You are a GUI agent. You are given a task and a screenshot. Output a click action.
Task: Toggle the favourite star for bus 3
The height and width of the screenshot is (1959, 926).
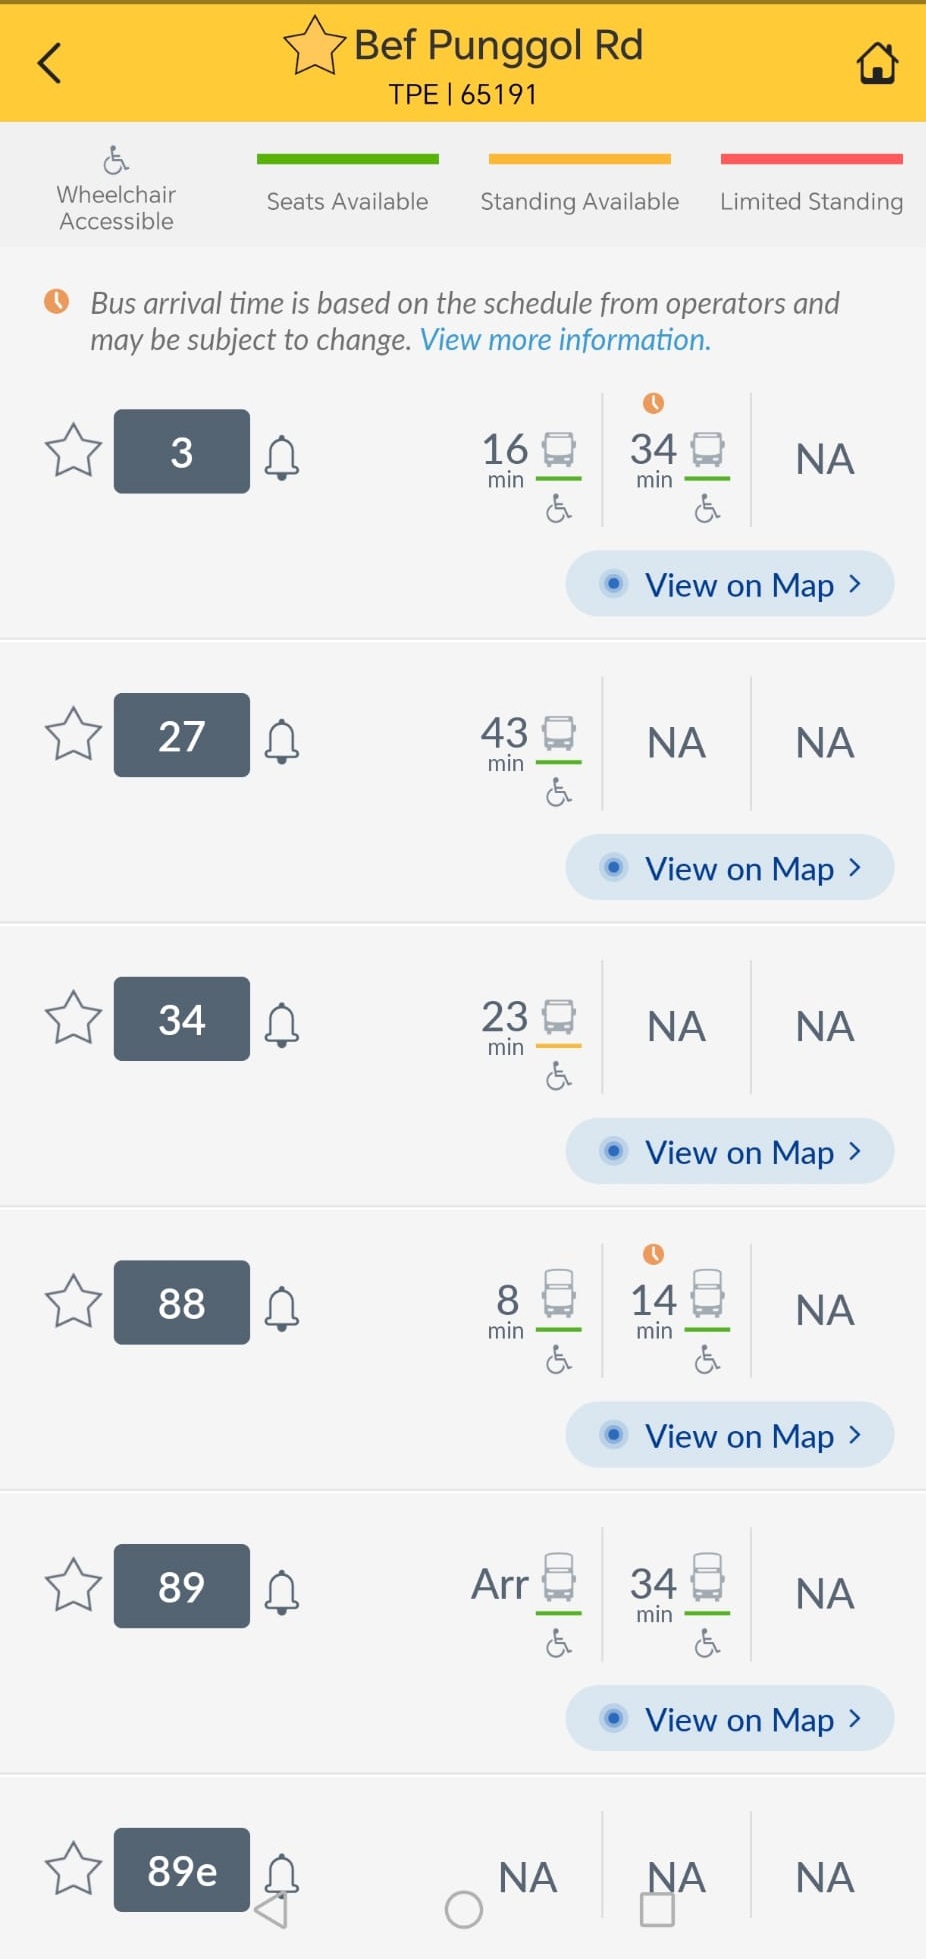coord(74,451)
